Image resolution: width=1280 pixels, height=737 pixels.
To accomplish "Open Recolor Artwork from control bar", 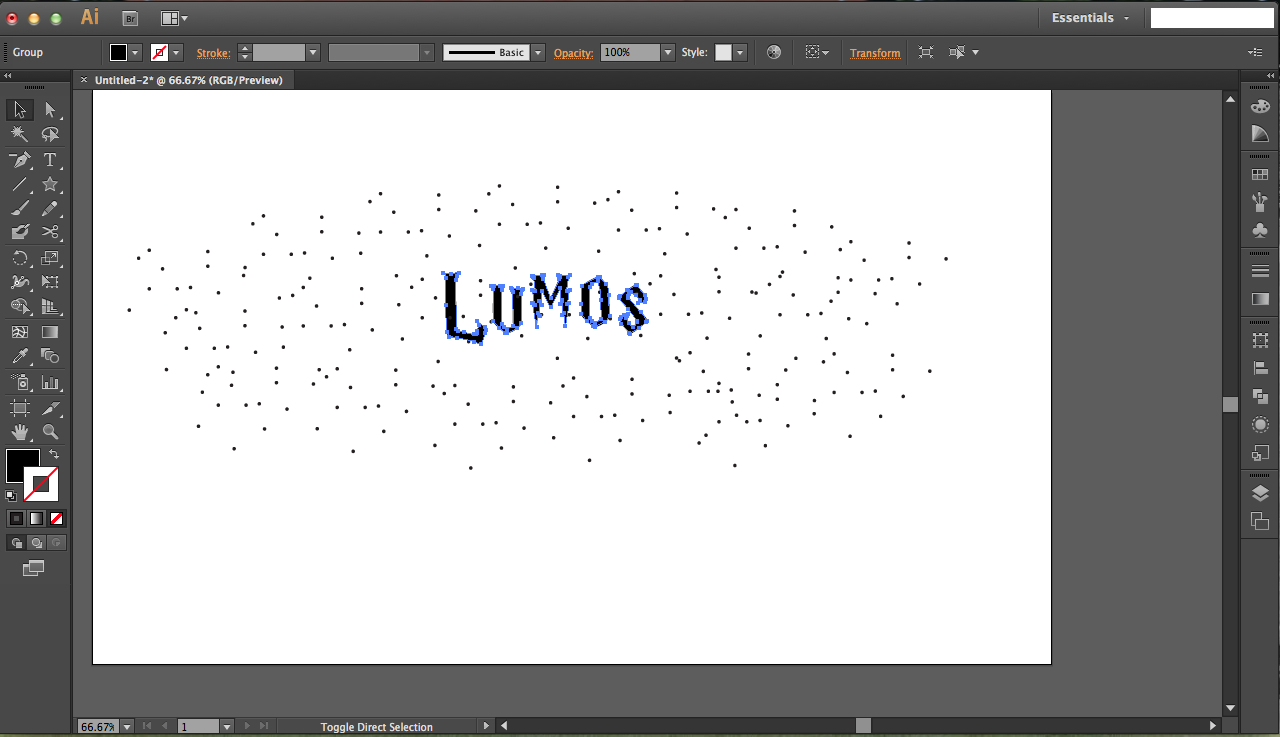I will pos(773,52).
